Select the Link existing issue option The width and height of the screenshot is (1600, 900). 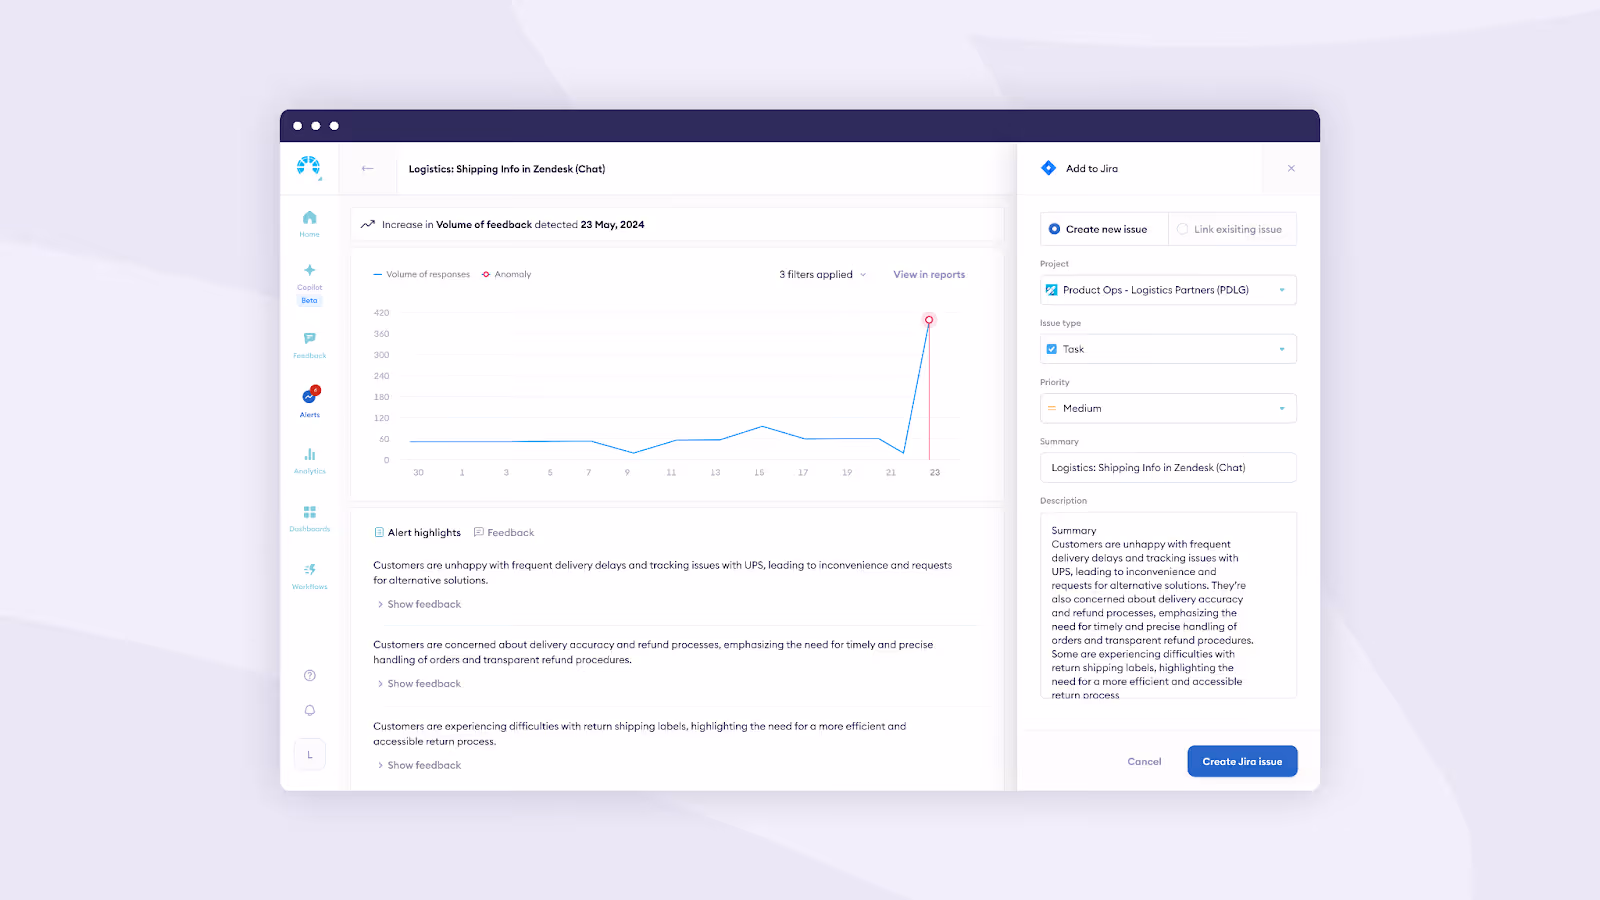coord(1232,229)
